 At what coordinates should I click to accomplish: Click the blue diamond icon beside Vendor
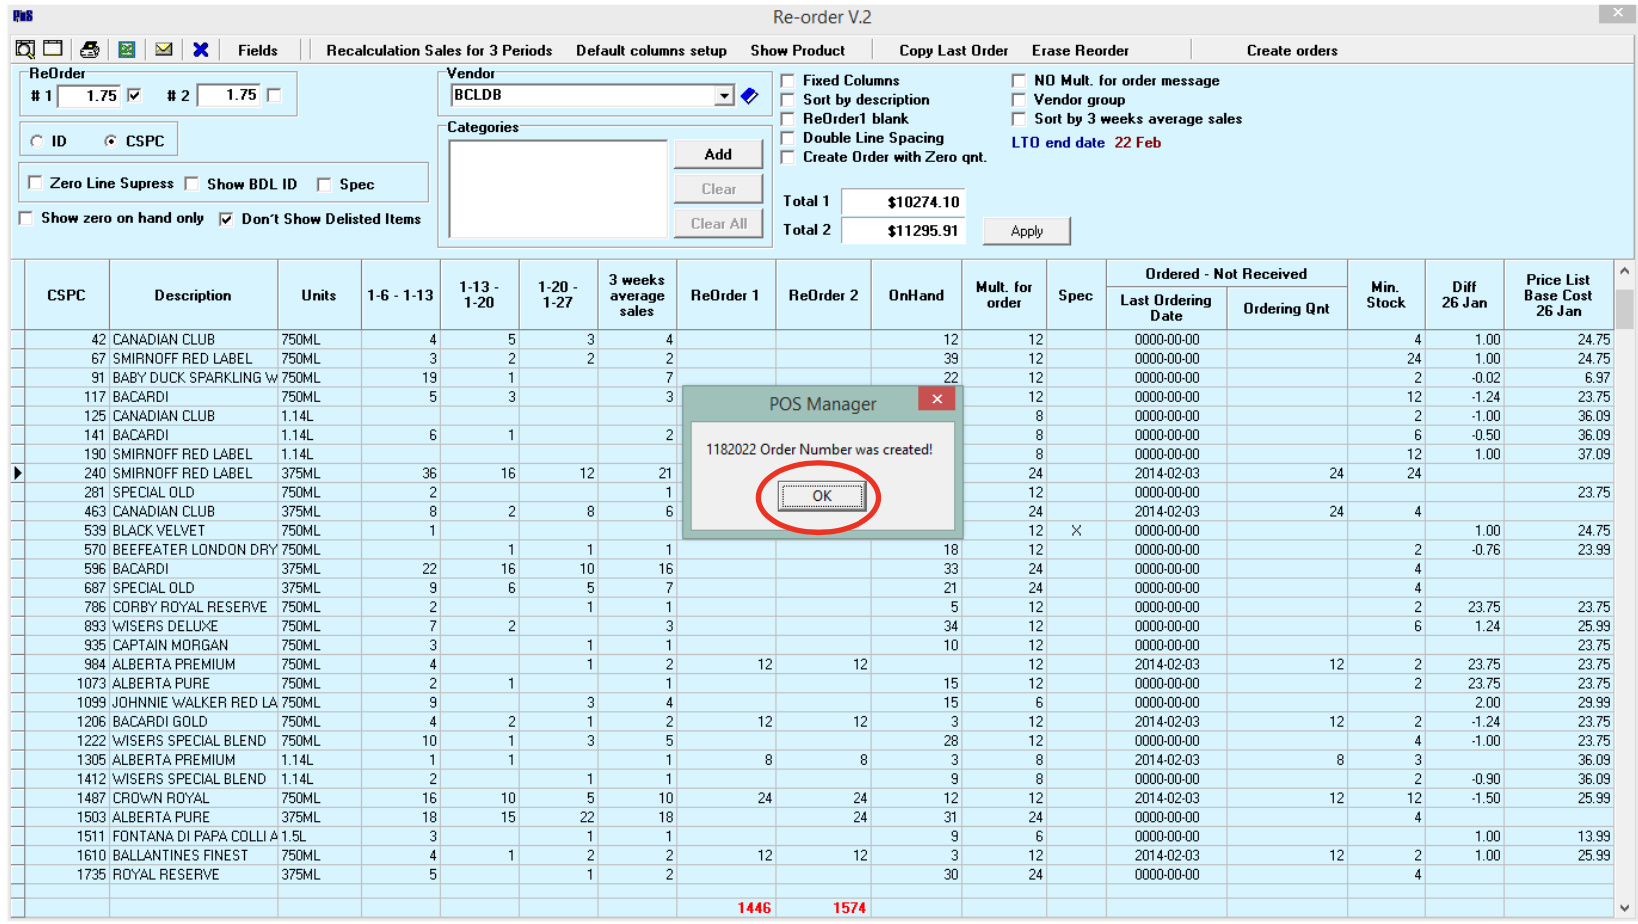click(749, 96)
